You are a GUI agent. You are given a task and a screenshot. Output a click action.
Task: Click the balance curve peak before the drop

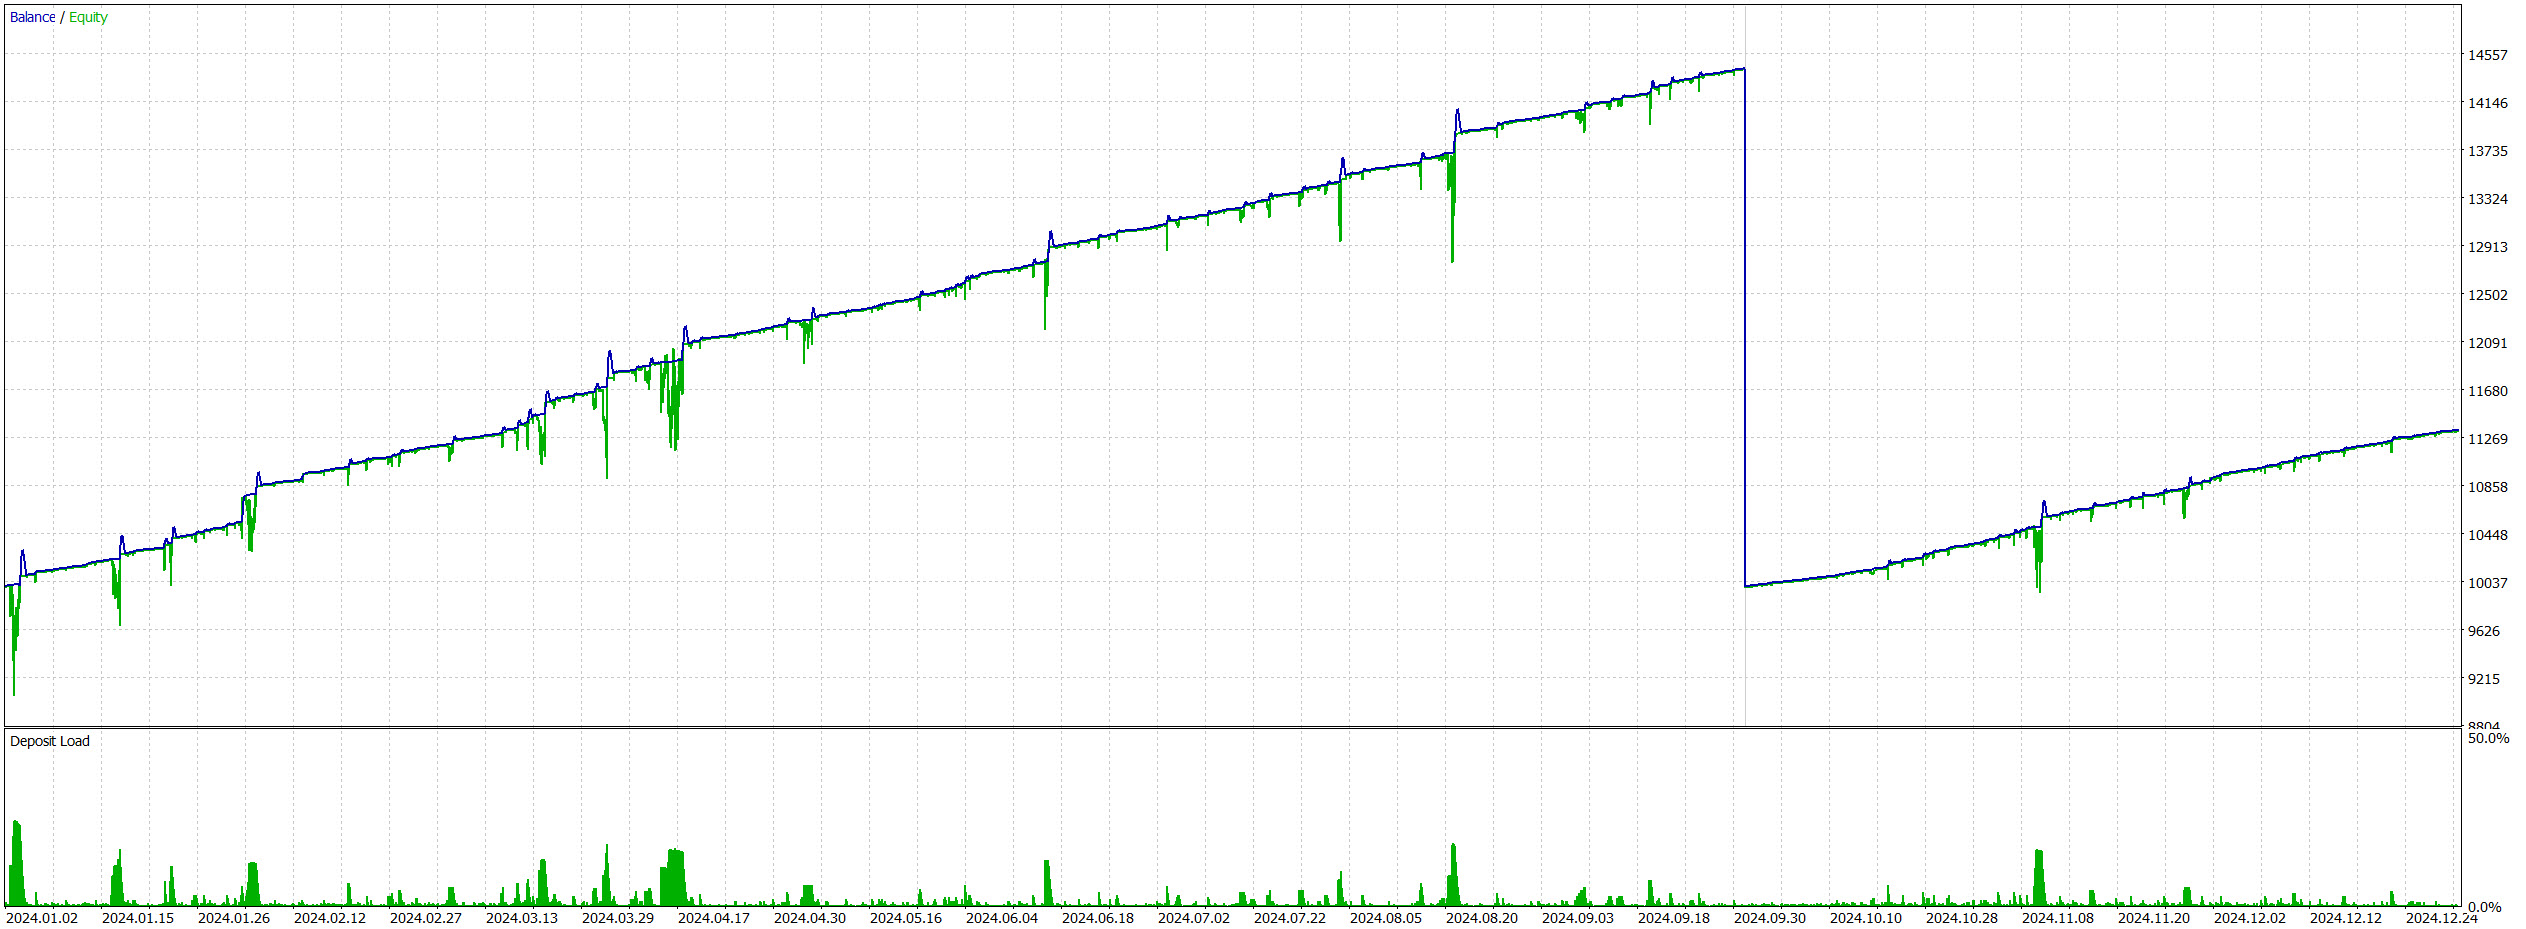click(1742, 70)
